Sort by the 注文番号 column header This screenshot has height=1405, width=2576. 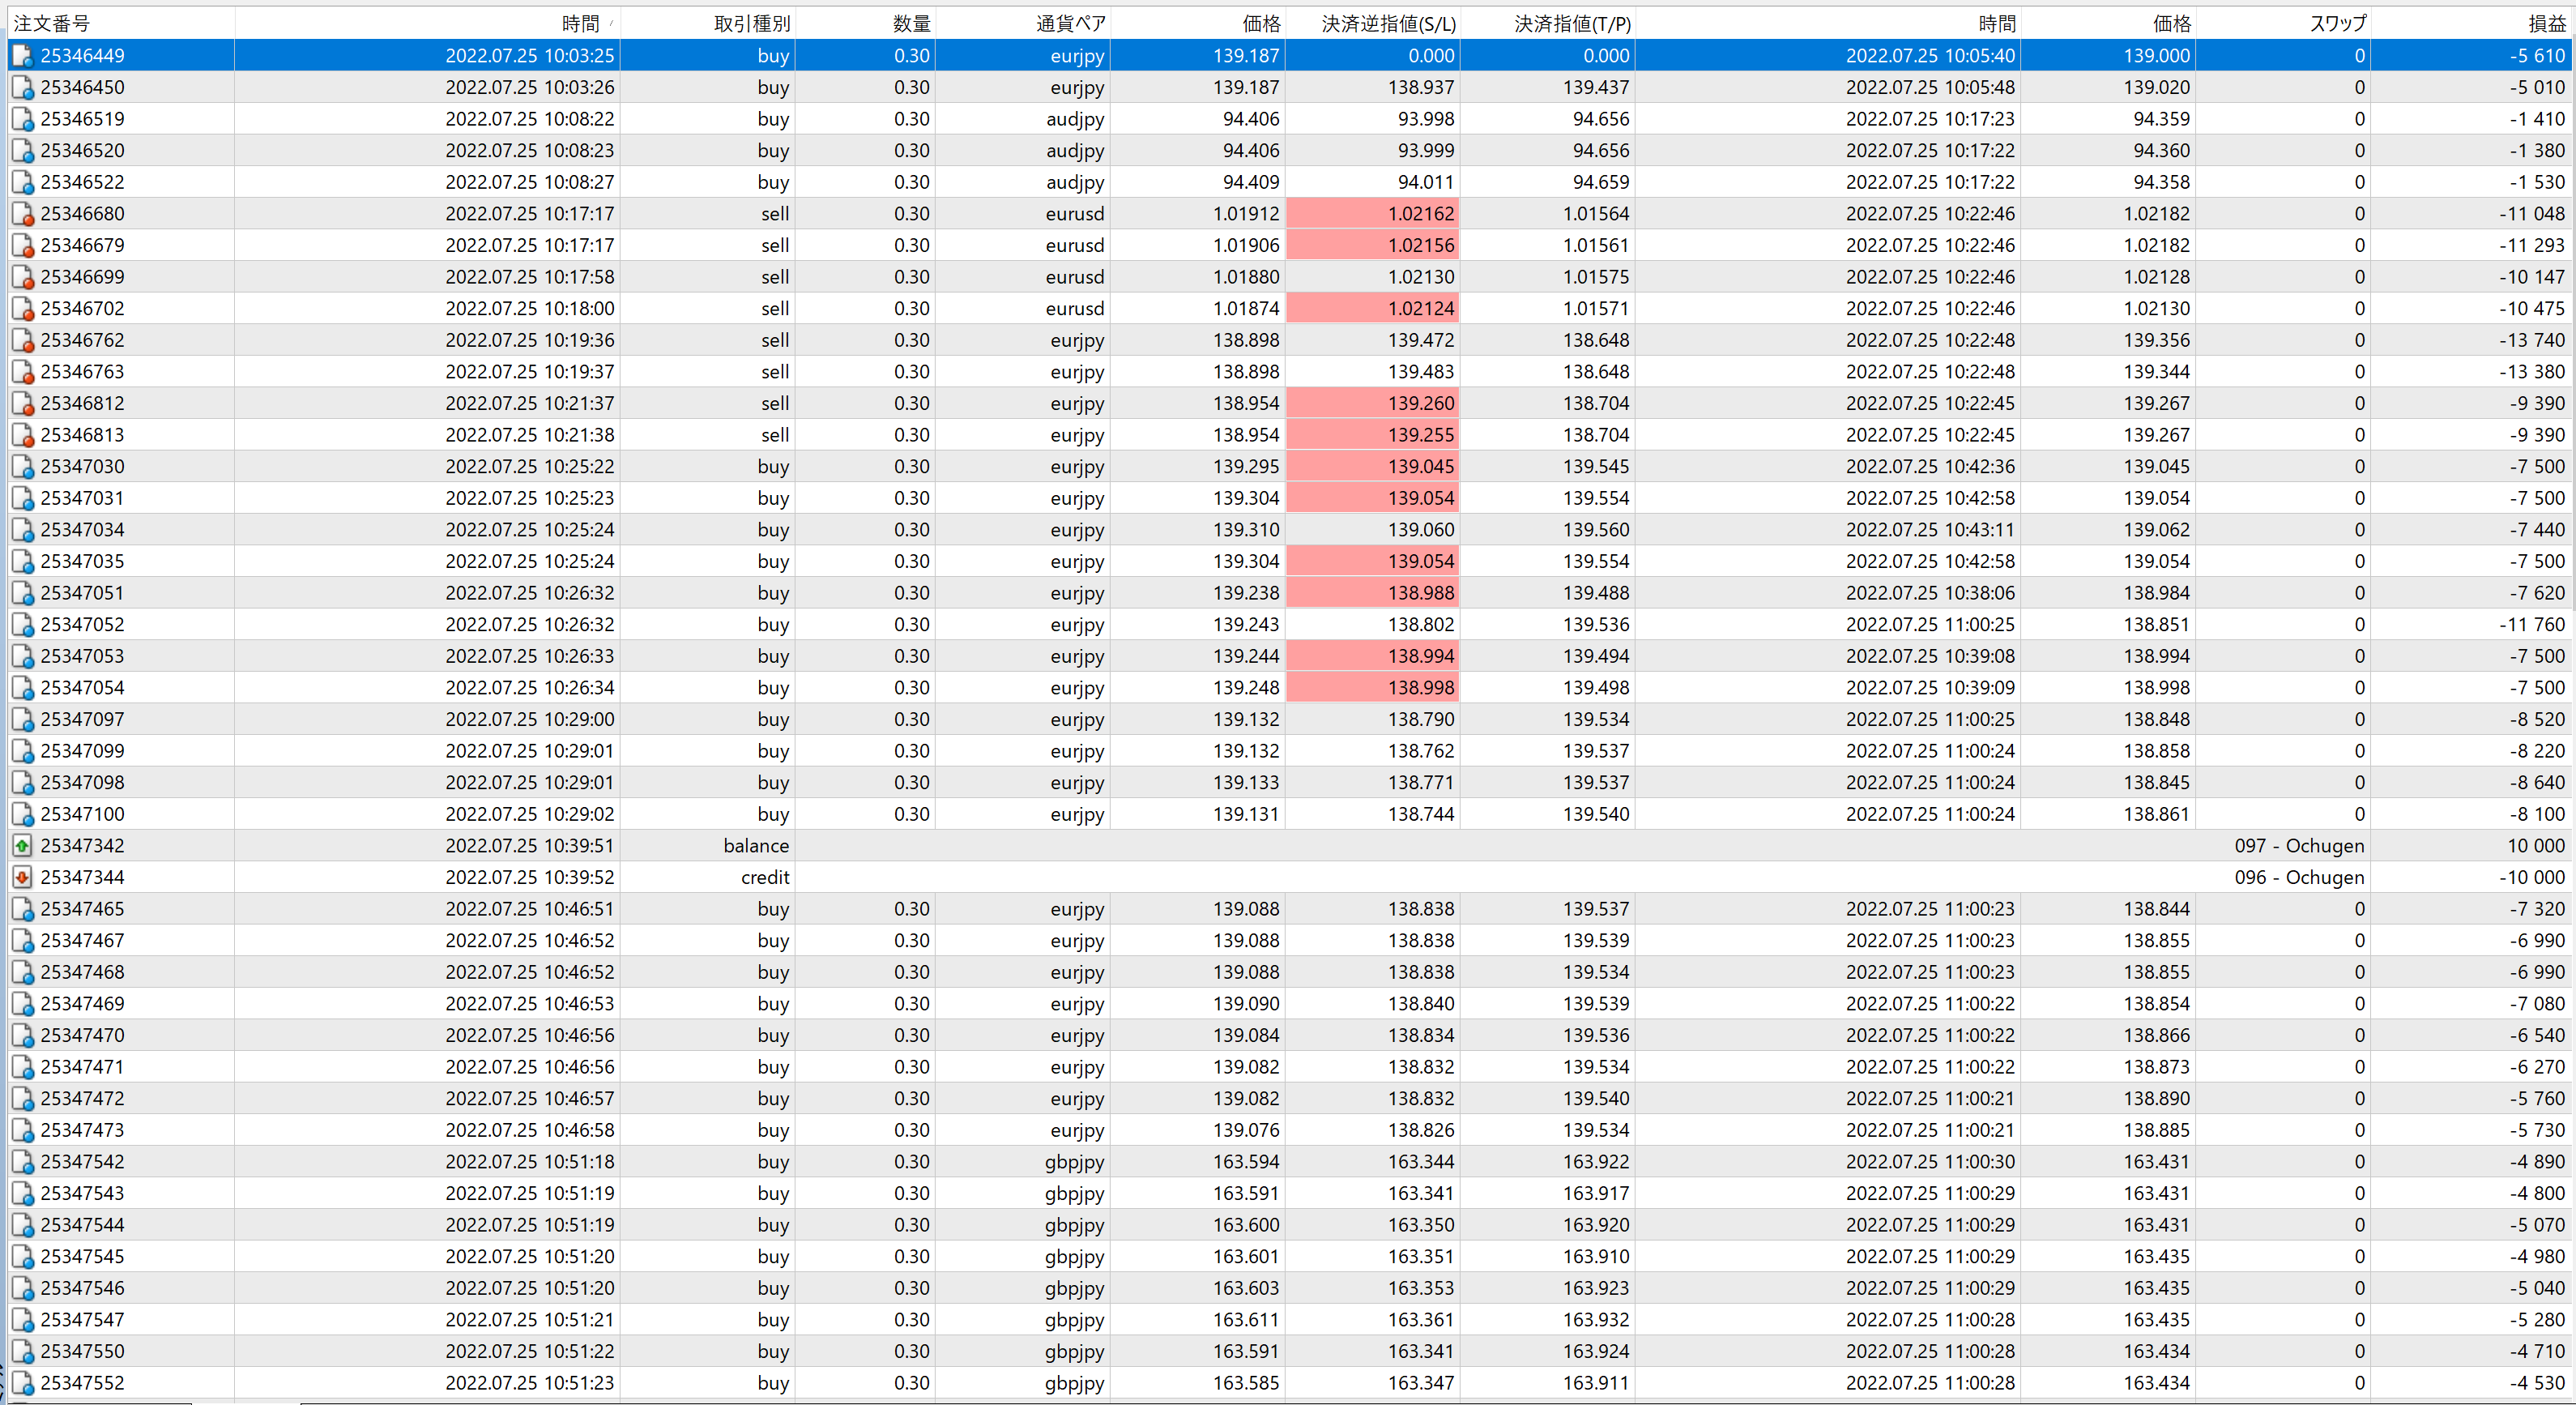click(121, 23)
